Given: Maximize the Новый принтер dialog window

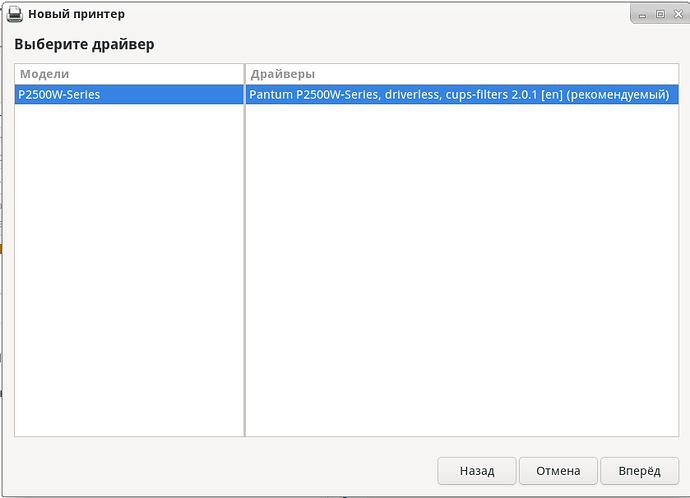Looking at the screenshot, I should coord(660,14).
